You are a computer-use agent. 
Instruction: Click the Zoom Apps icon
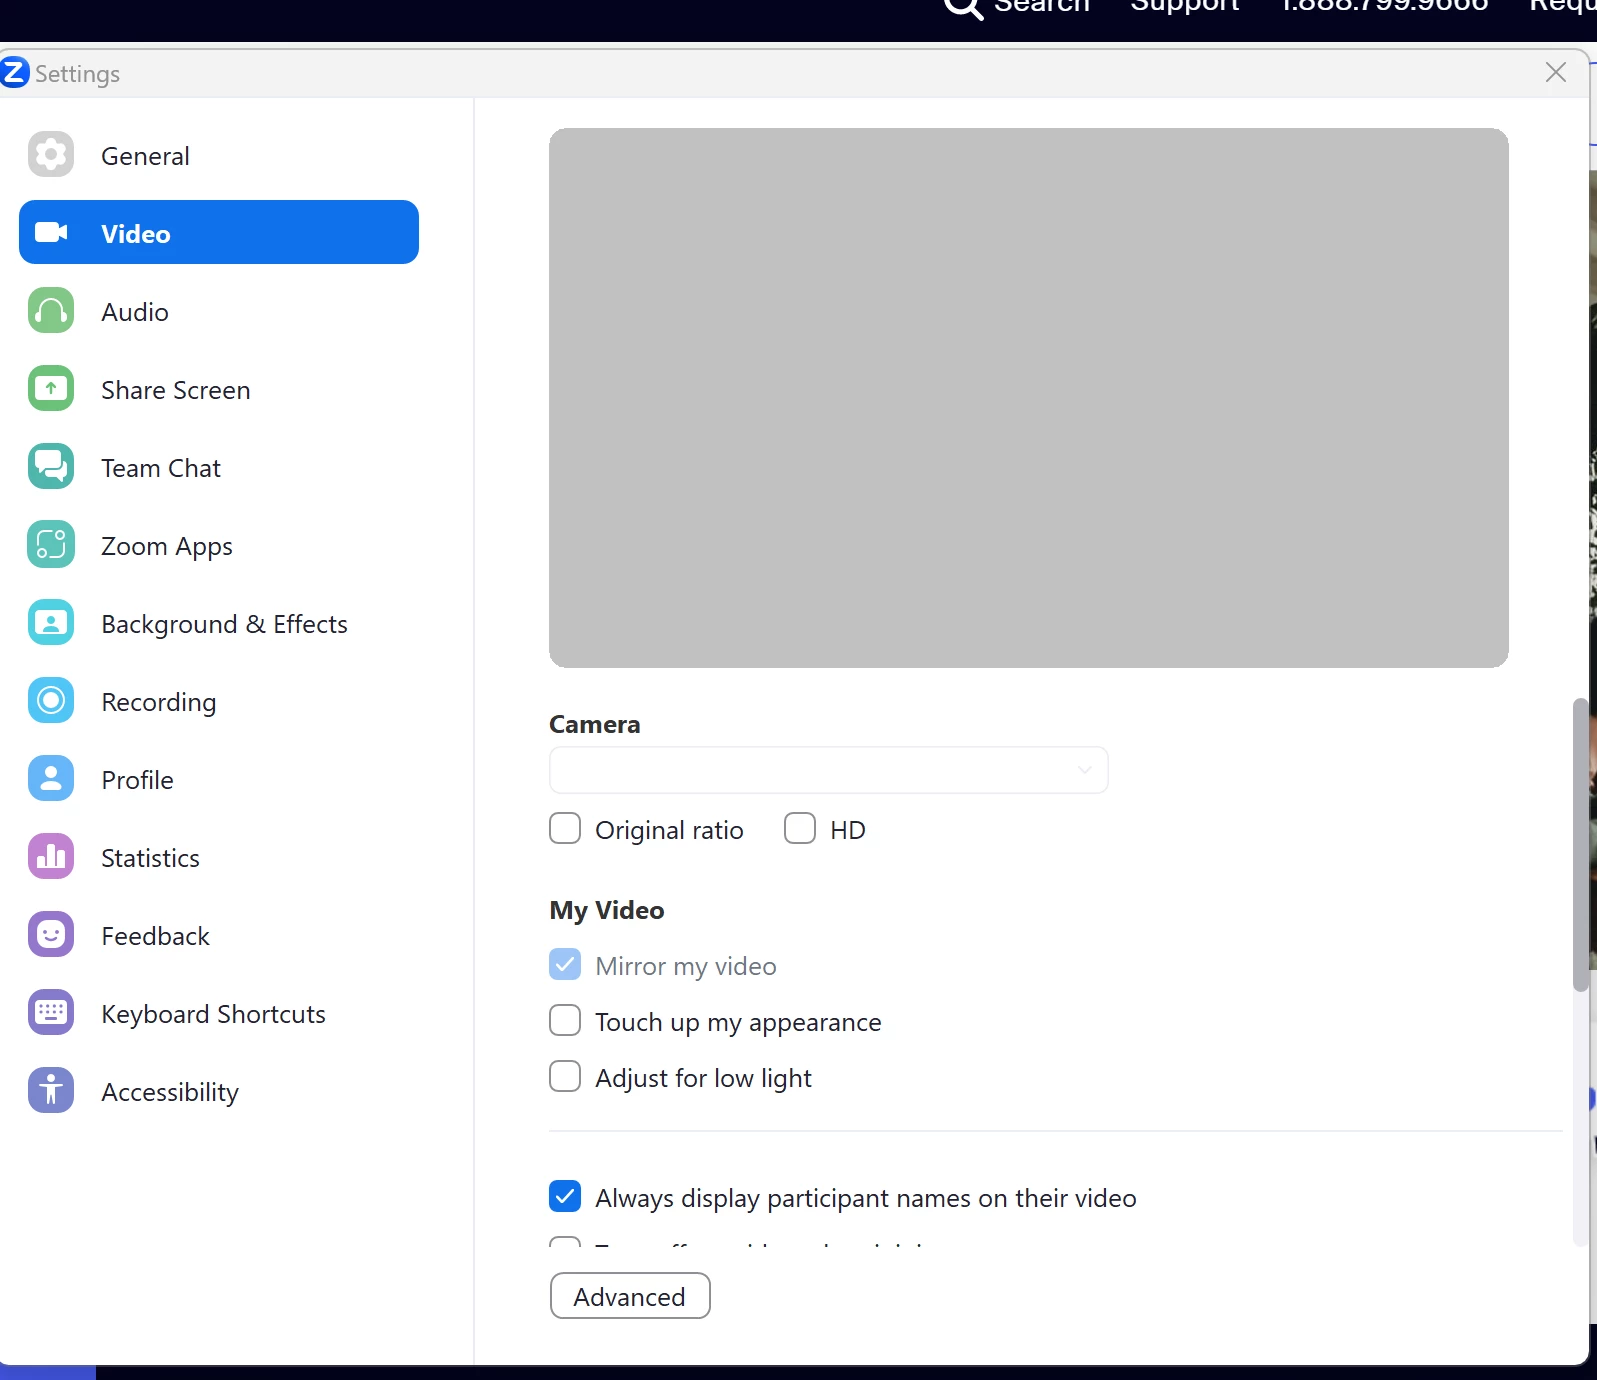(51, 545)
